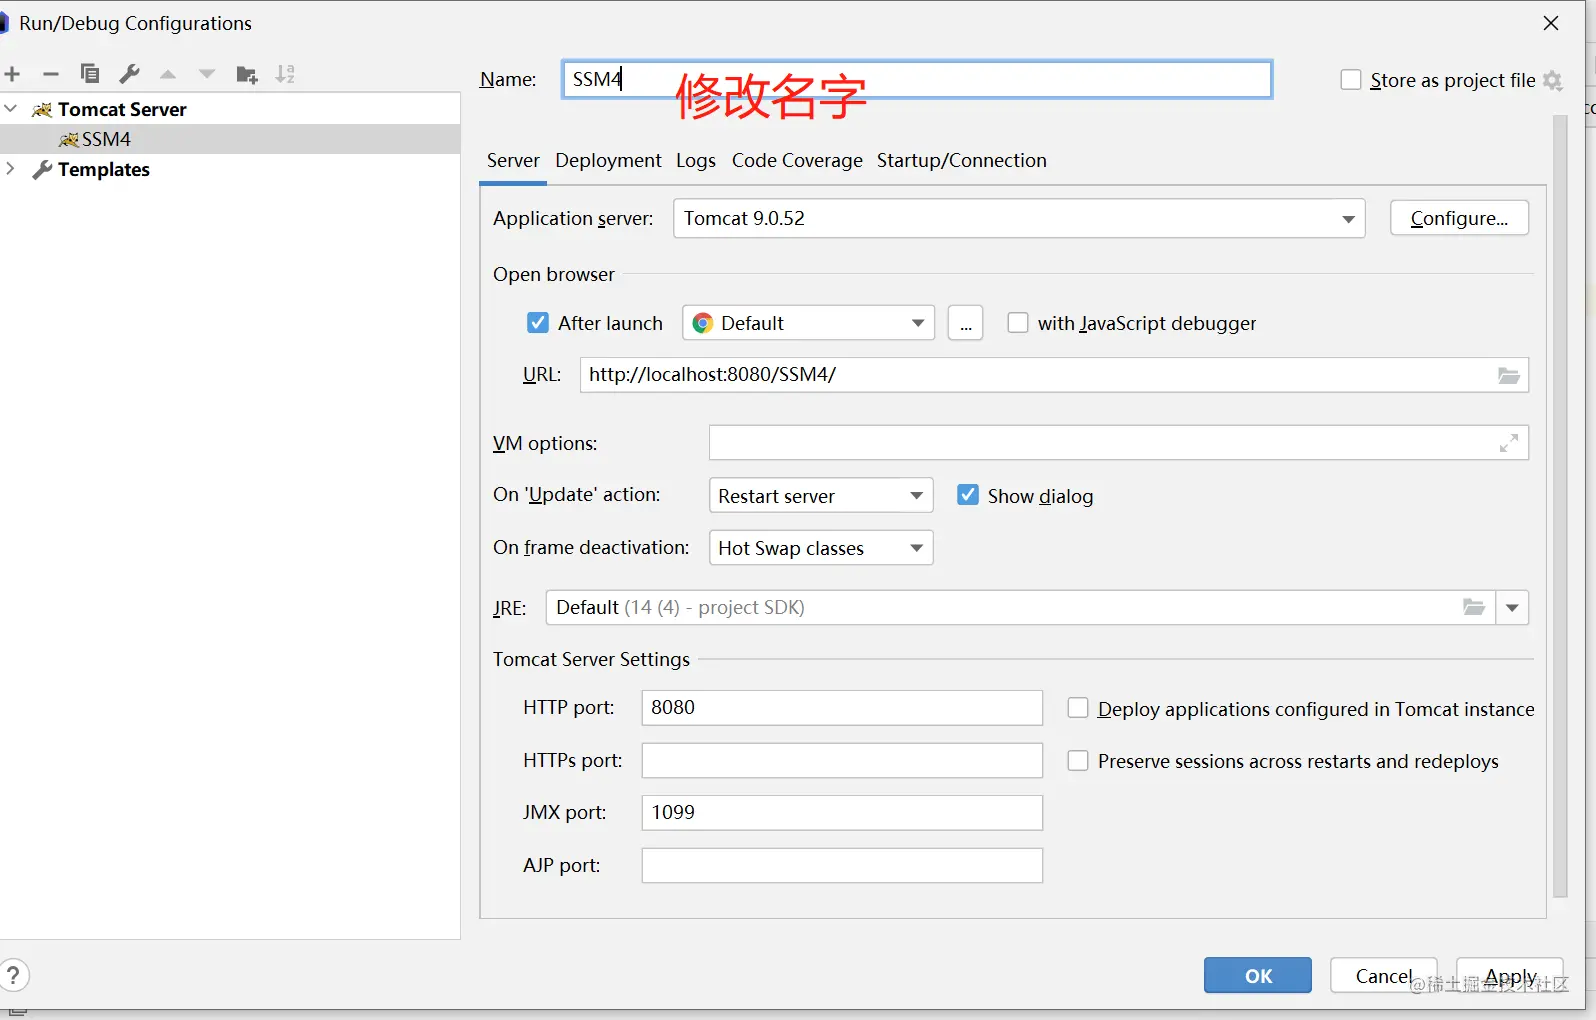Click the Cancel button
This screenshot has width=1596, height=1020.
point(1384,975)
